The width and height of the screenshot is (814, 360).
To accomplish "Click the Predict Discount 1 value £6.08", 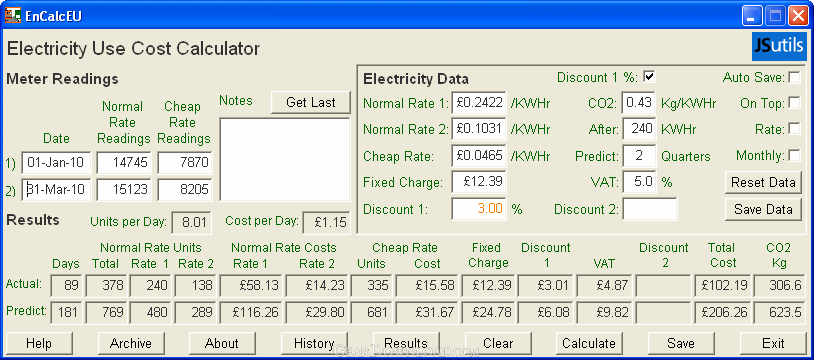I will (546, 312).
